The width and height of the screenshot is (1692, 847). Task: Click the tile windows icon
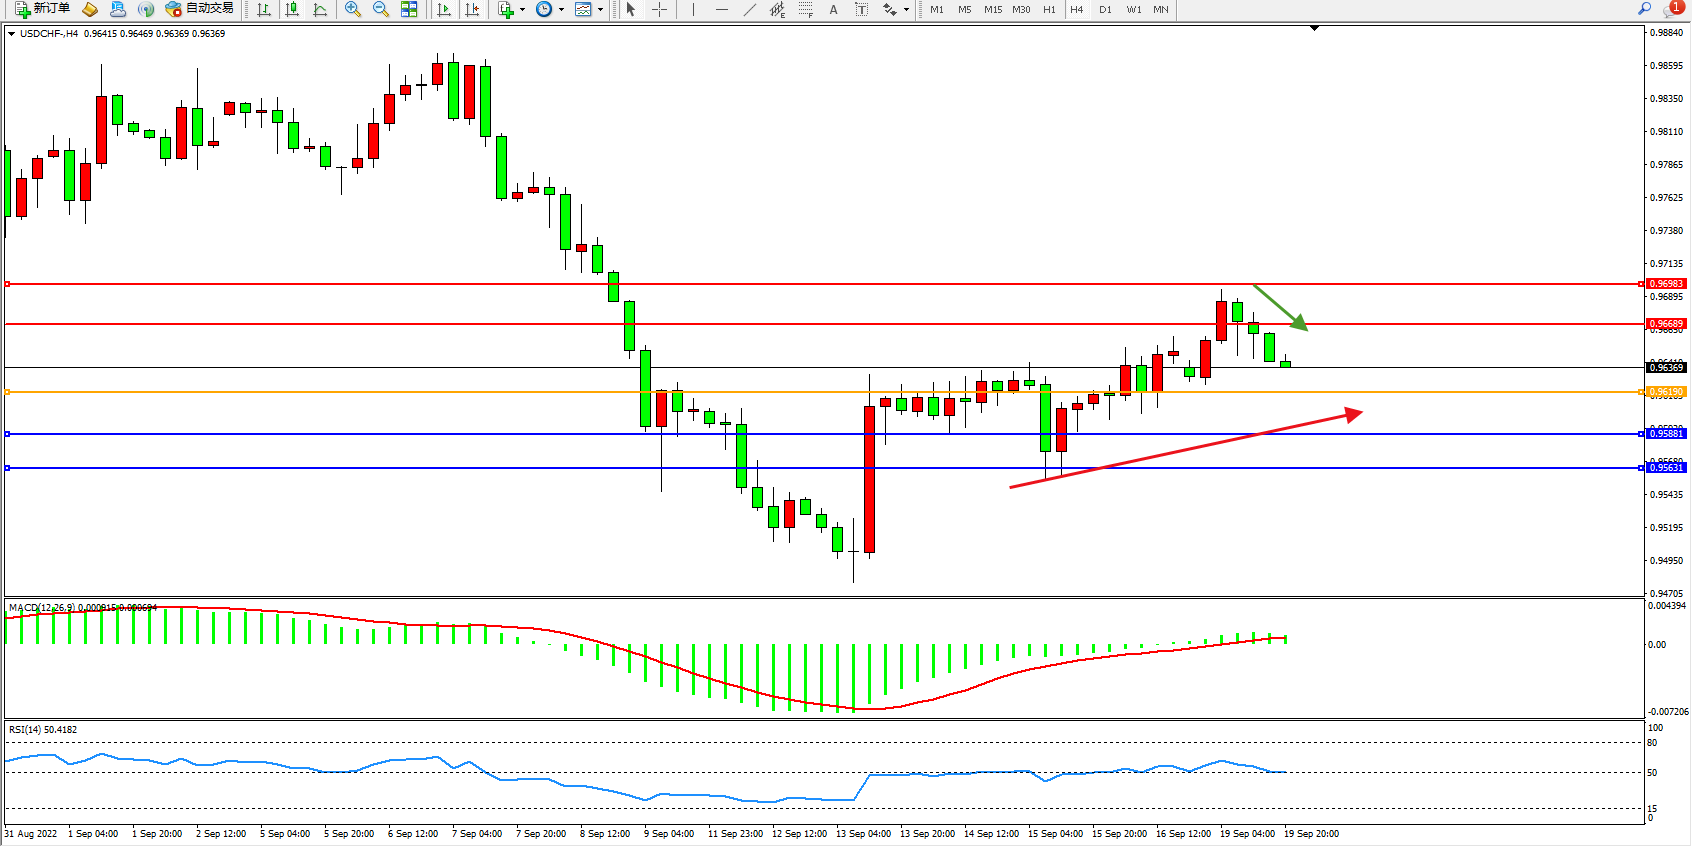point(409,9)
